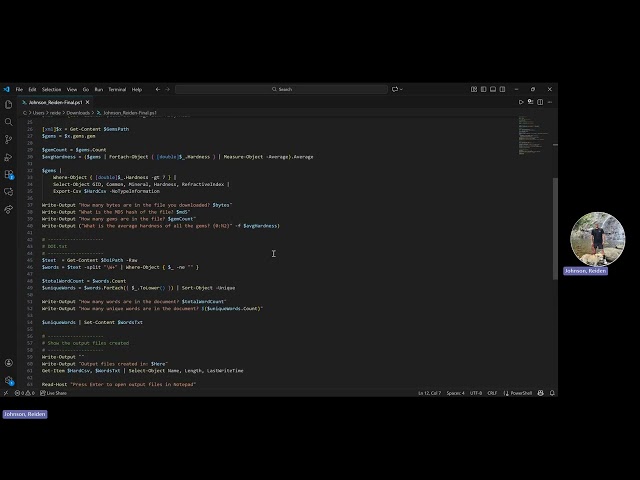The width and height of the screenshot is (640, 480).
Task: Open the Extensions view
Action: click(8, 175)
